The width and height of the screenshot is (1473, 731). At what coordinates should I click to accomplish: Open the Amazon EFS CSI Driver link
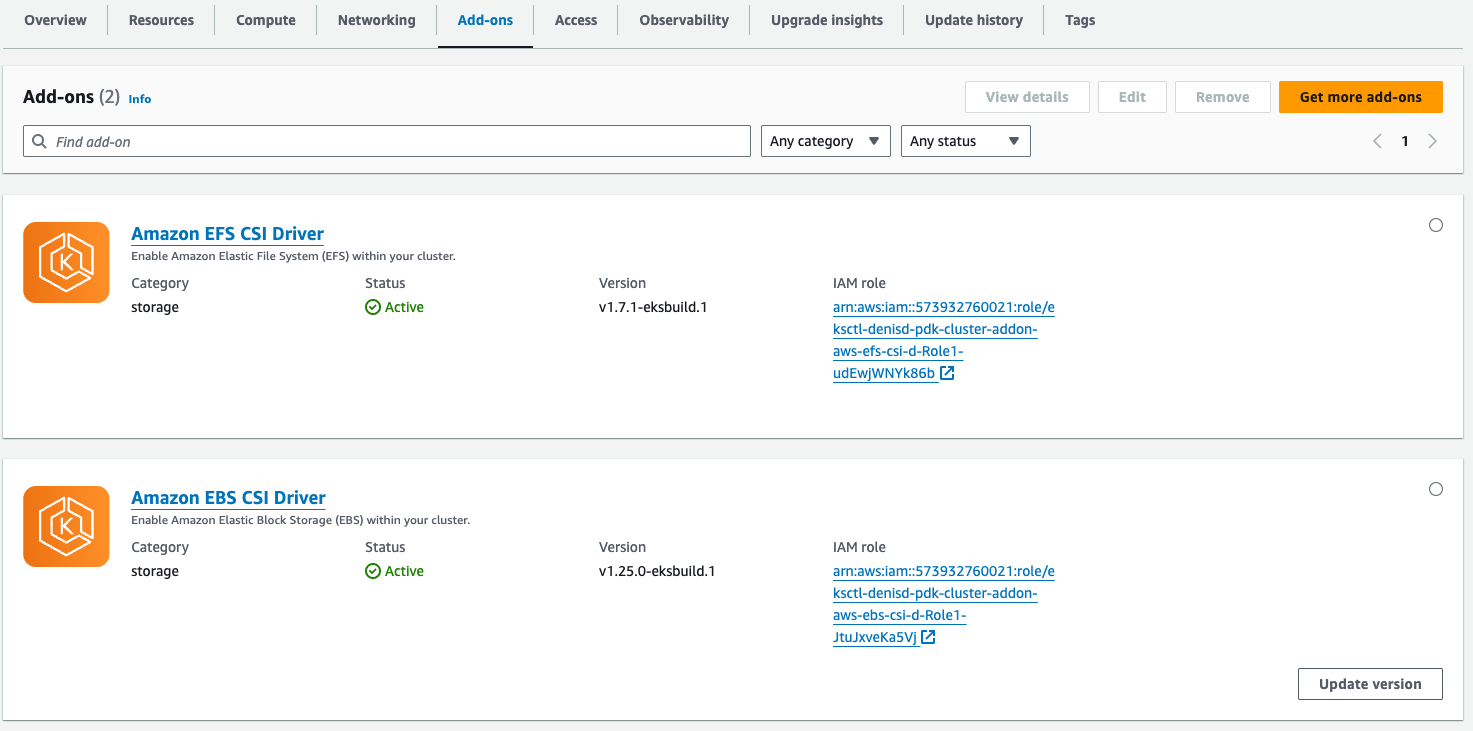pos(228,234)
